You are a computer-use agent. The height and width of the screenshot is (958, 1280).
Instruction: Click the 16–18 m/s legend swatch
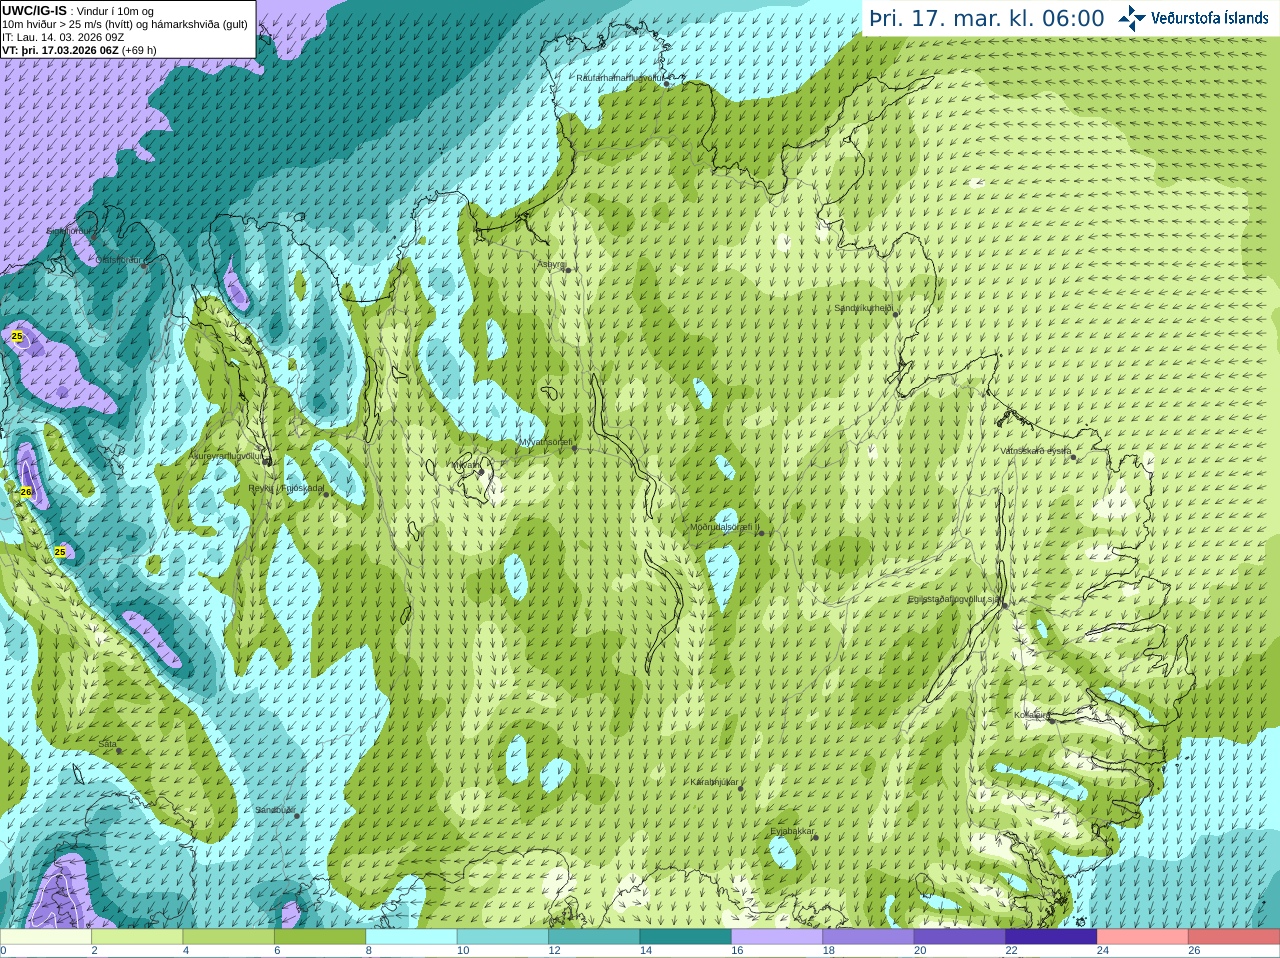pyautogui.click(x=777, y=937)
